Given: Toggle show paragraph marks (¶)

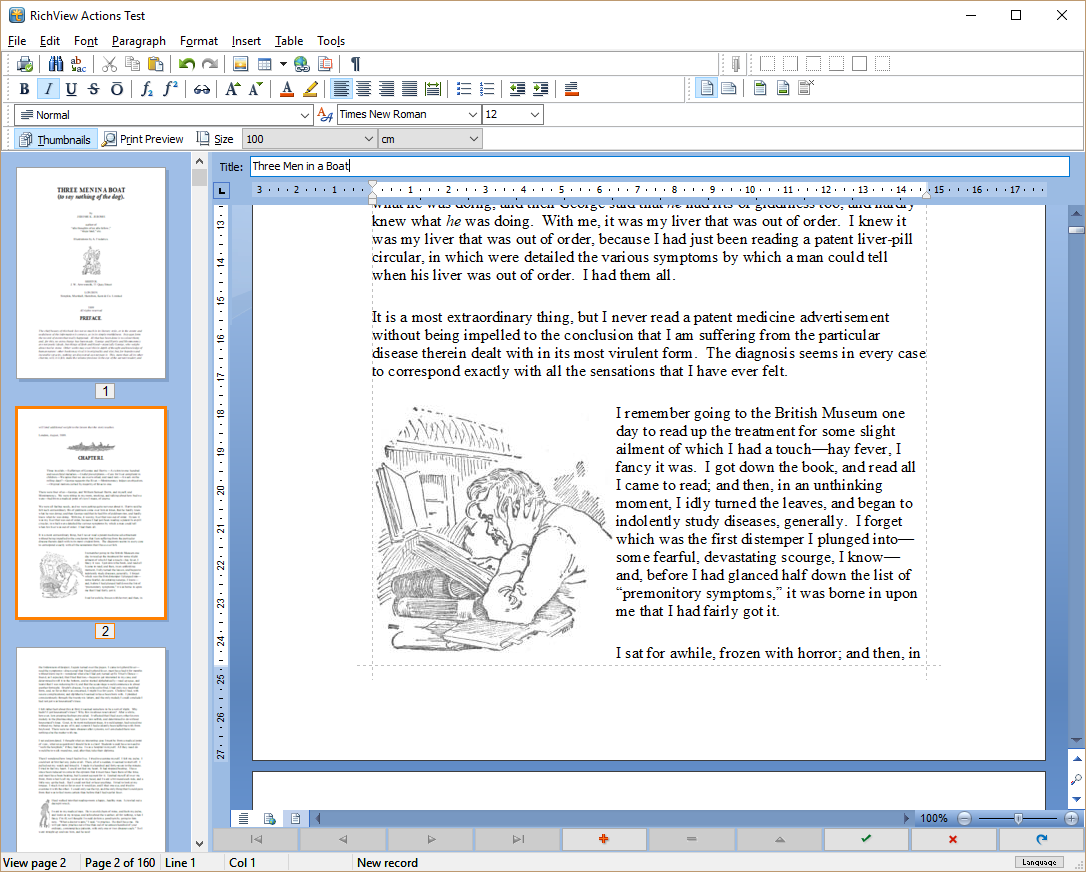Looking at the screenshot, I should 355,64.
